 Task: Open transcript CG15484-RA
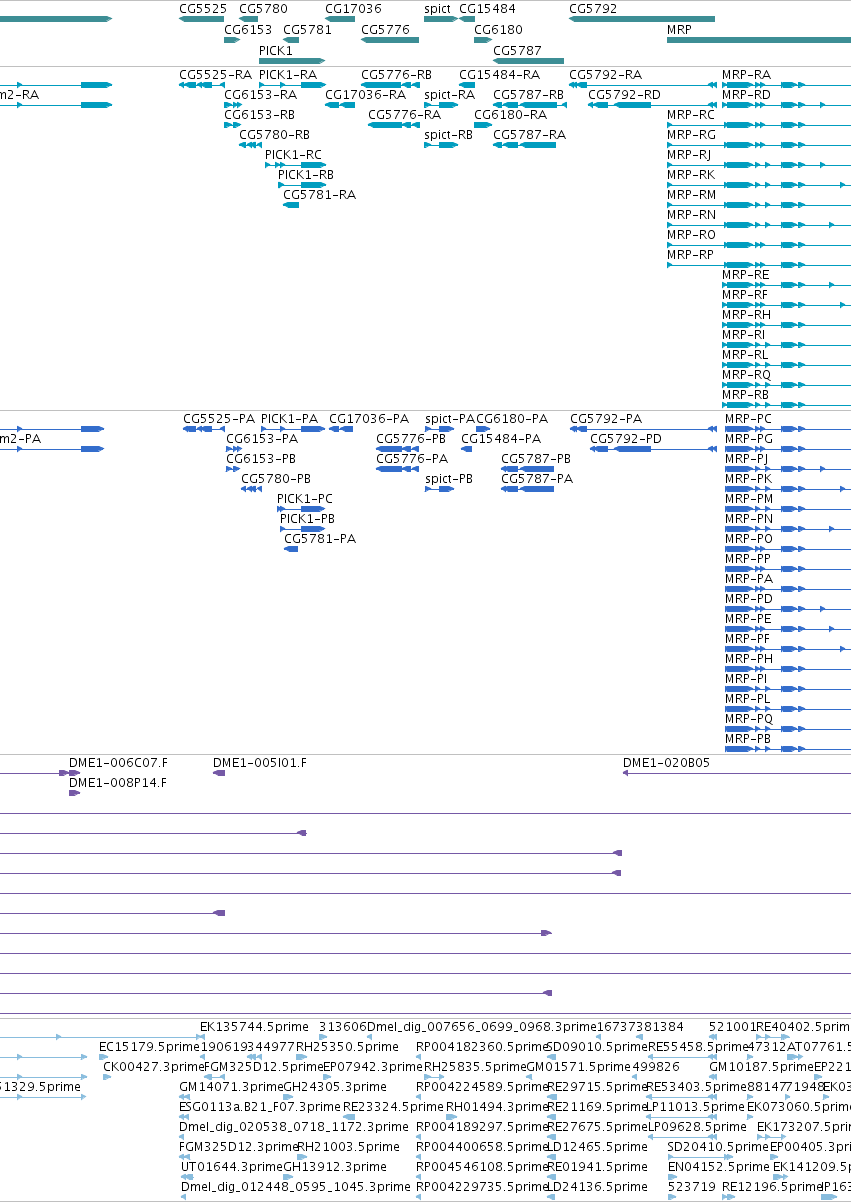click(499, 74)
